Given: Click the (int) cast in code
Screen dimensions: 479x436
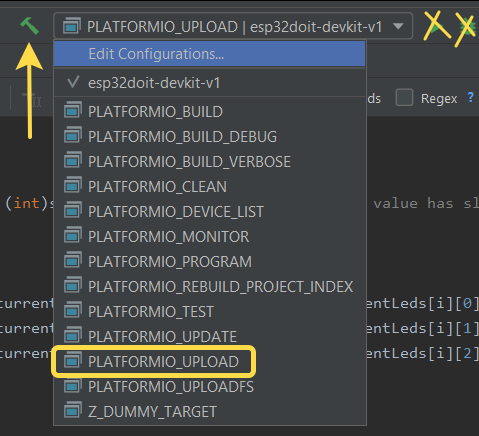Looking at the screenshot, I should point(27,203).
